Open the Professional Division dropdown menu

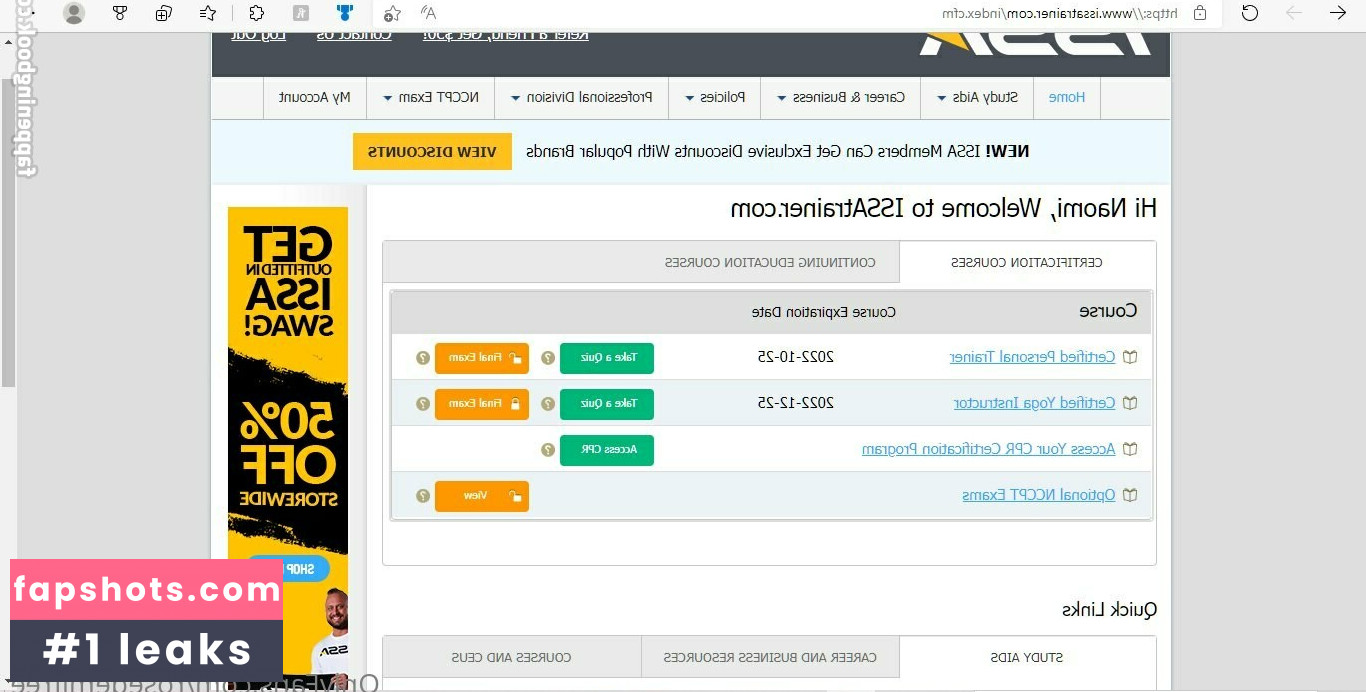(581, 98)
